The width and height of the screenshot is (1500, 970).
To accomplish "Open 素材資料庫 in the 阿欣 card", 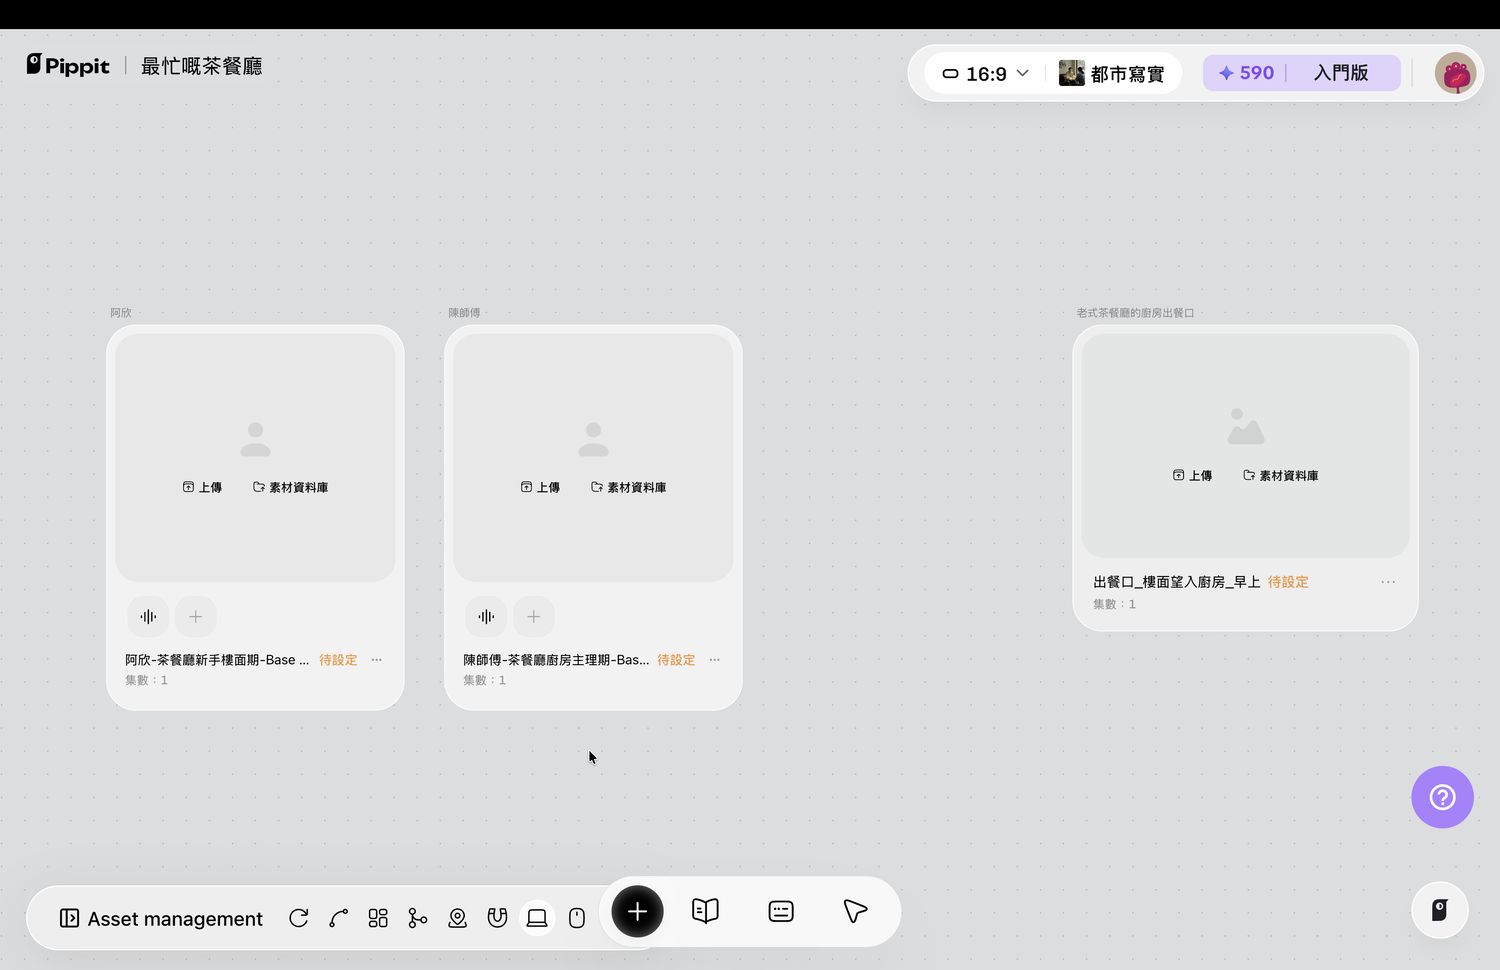I will click(x=290, y=487).
